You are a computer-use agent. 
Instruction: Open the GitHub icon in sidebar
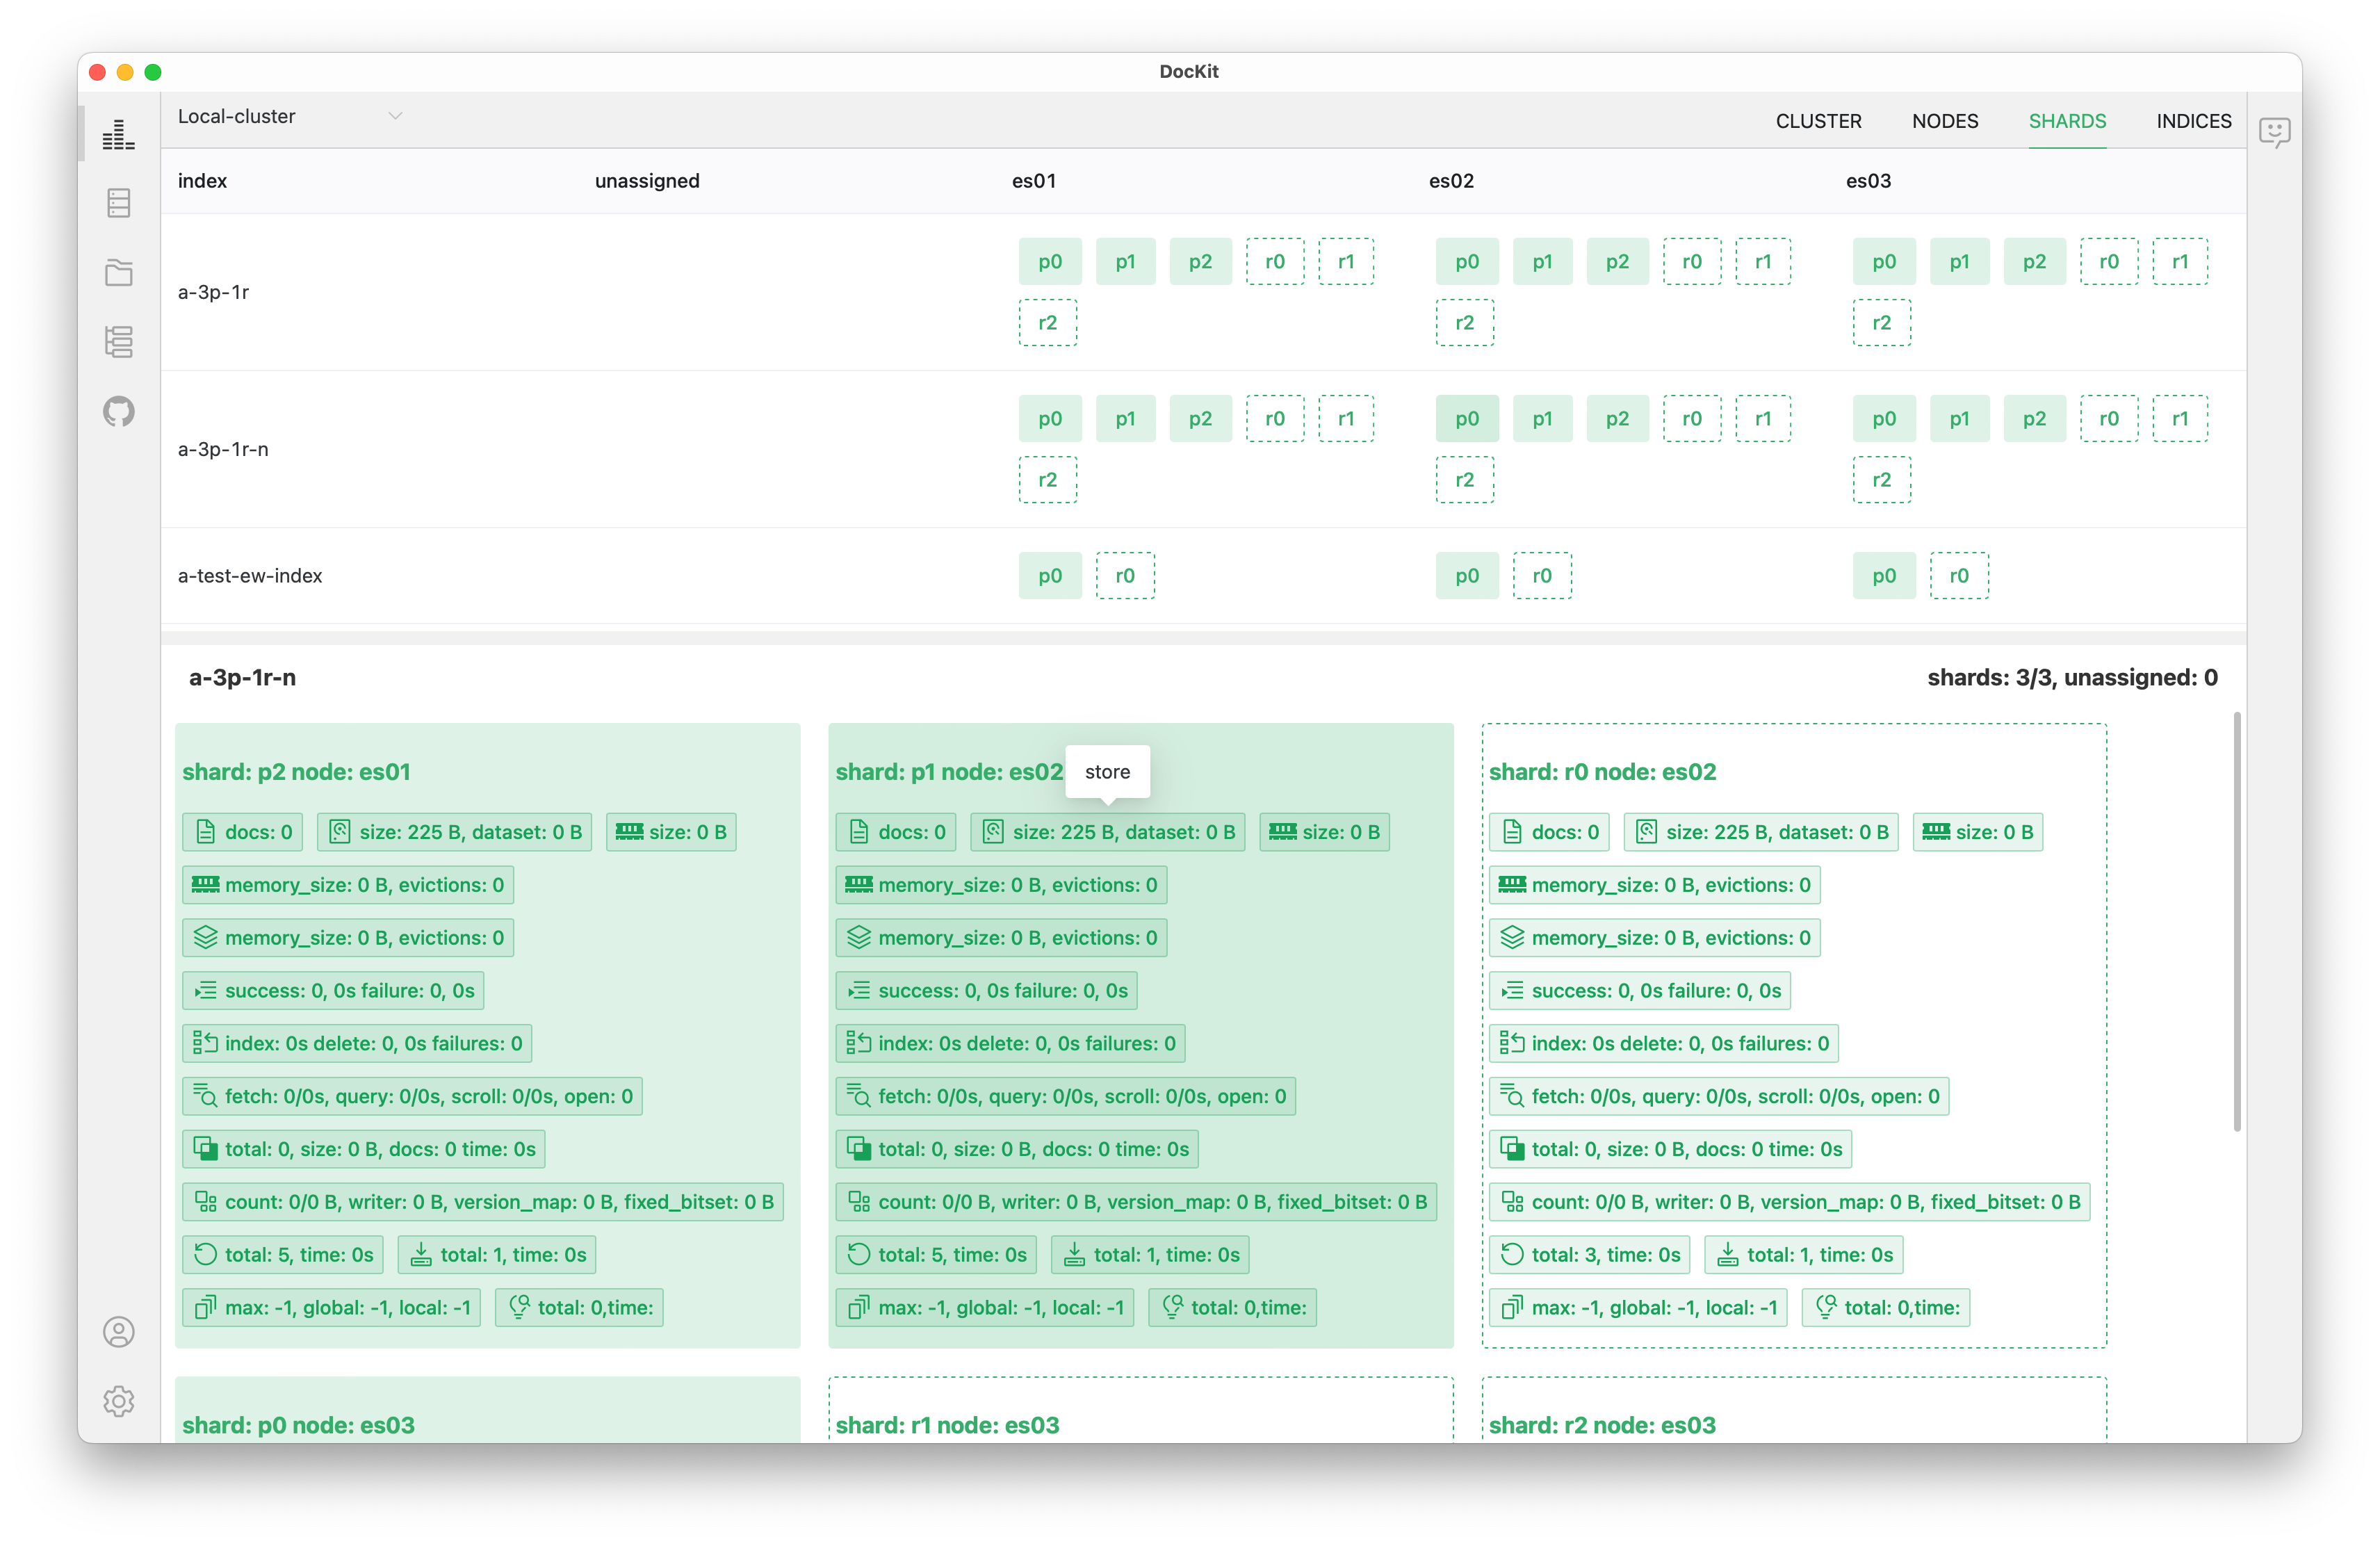coord(118,411)
